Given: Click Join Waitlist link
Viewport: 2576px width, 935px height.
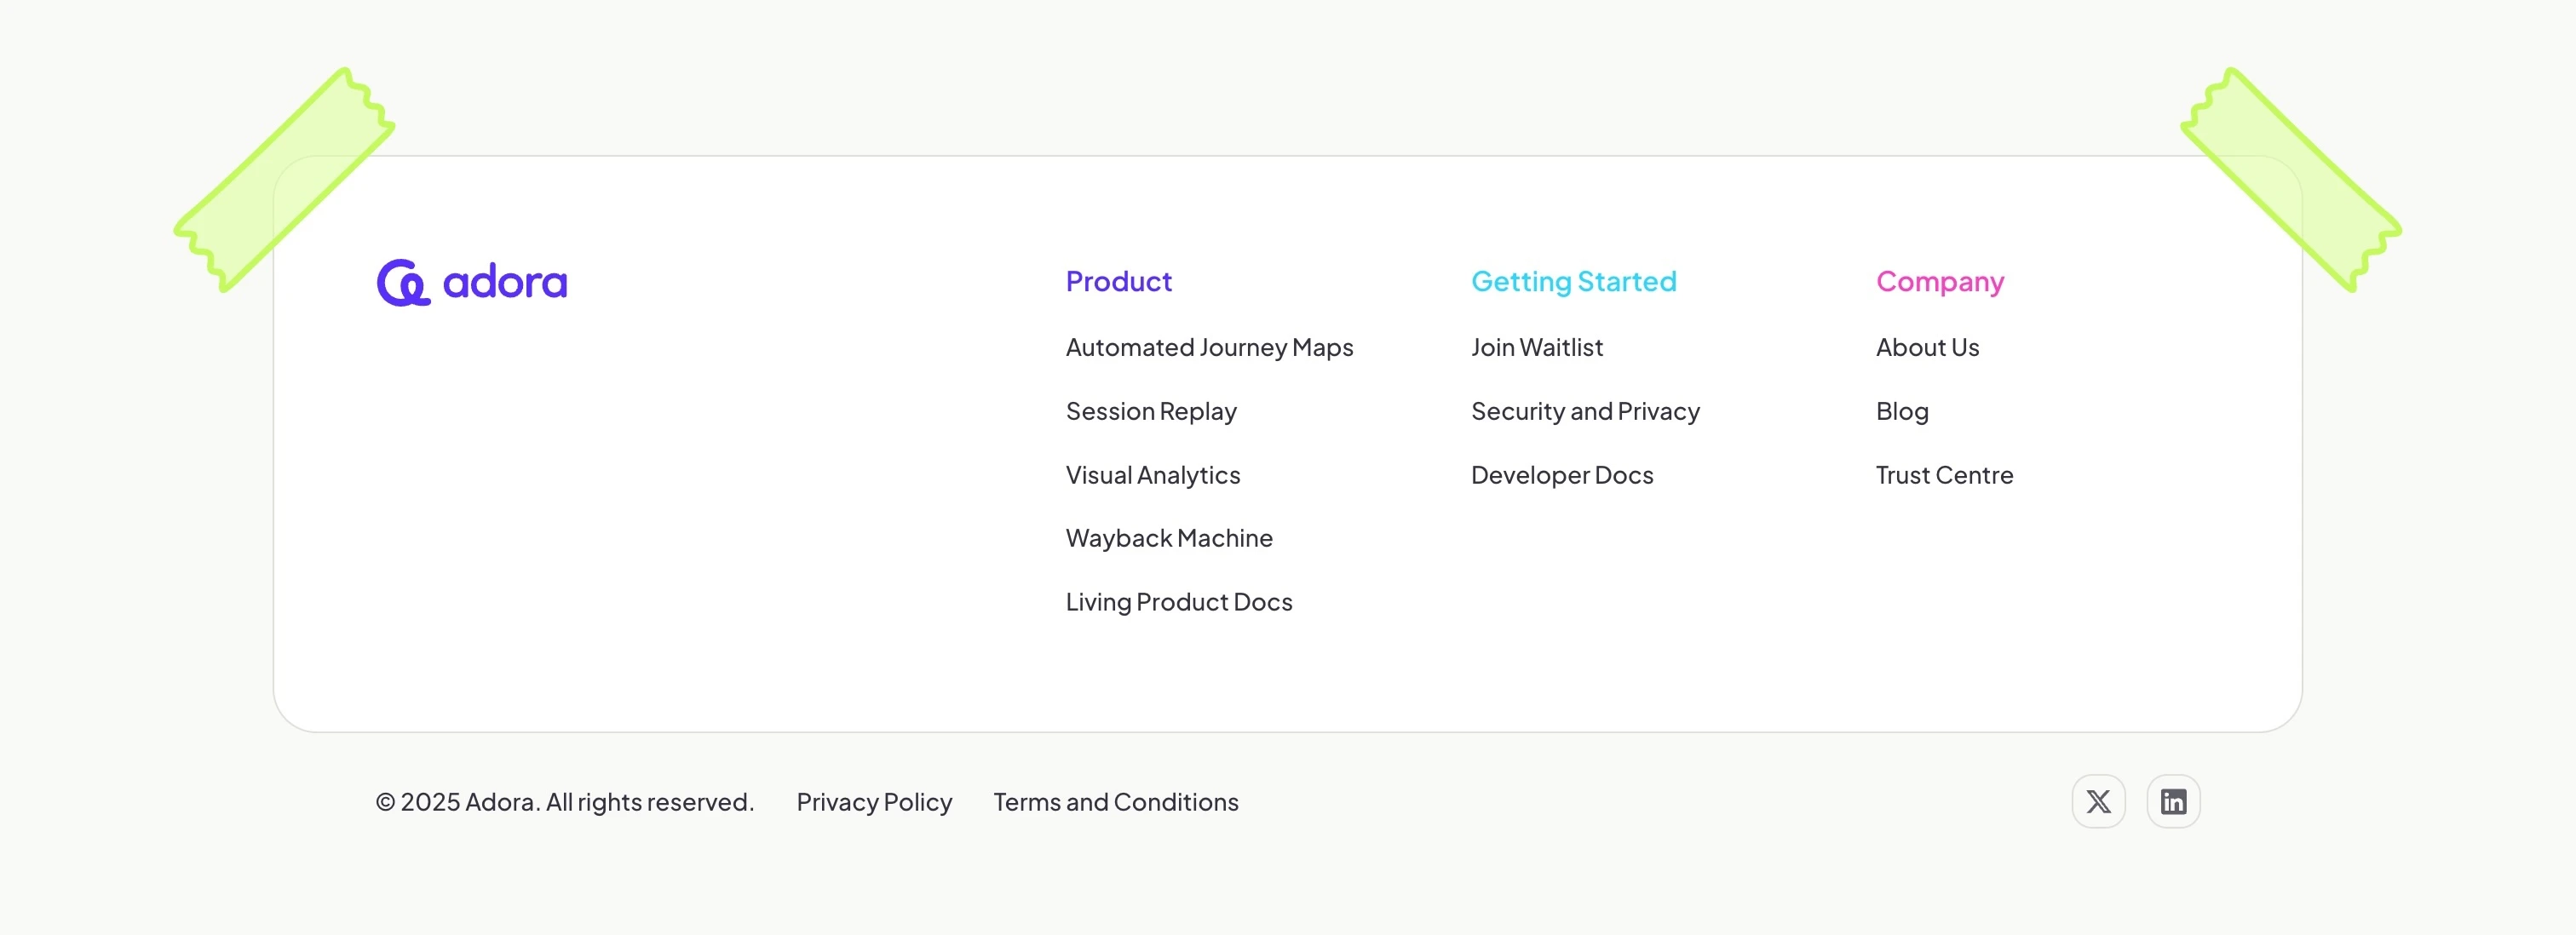Looking at the screenshot, I should [x=1536, y=348].
